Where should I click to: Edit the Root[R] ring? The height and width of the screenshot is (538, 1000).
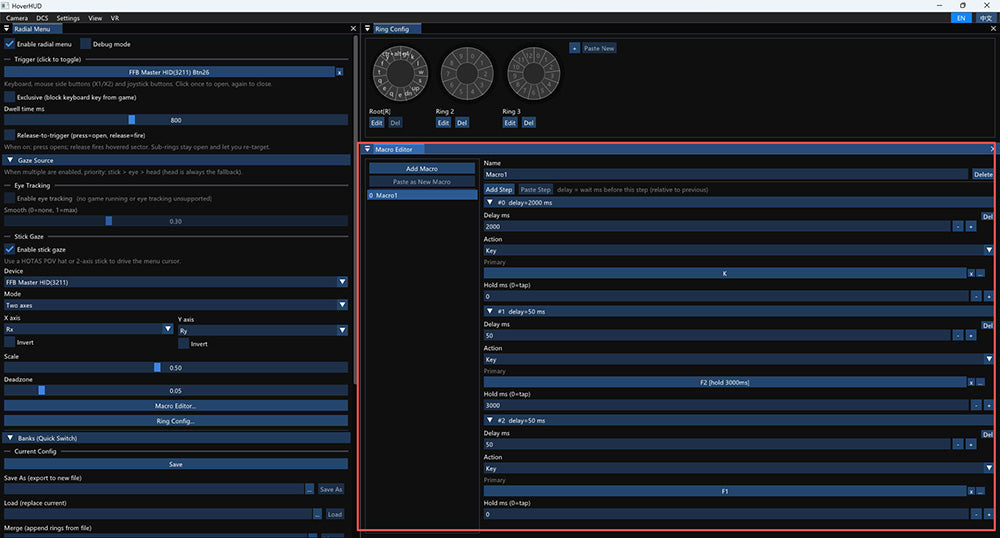pos(377,122)
